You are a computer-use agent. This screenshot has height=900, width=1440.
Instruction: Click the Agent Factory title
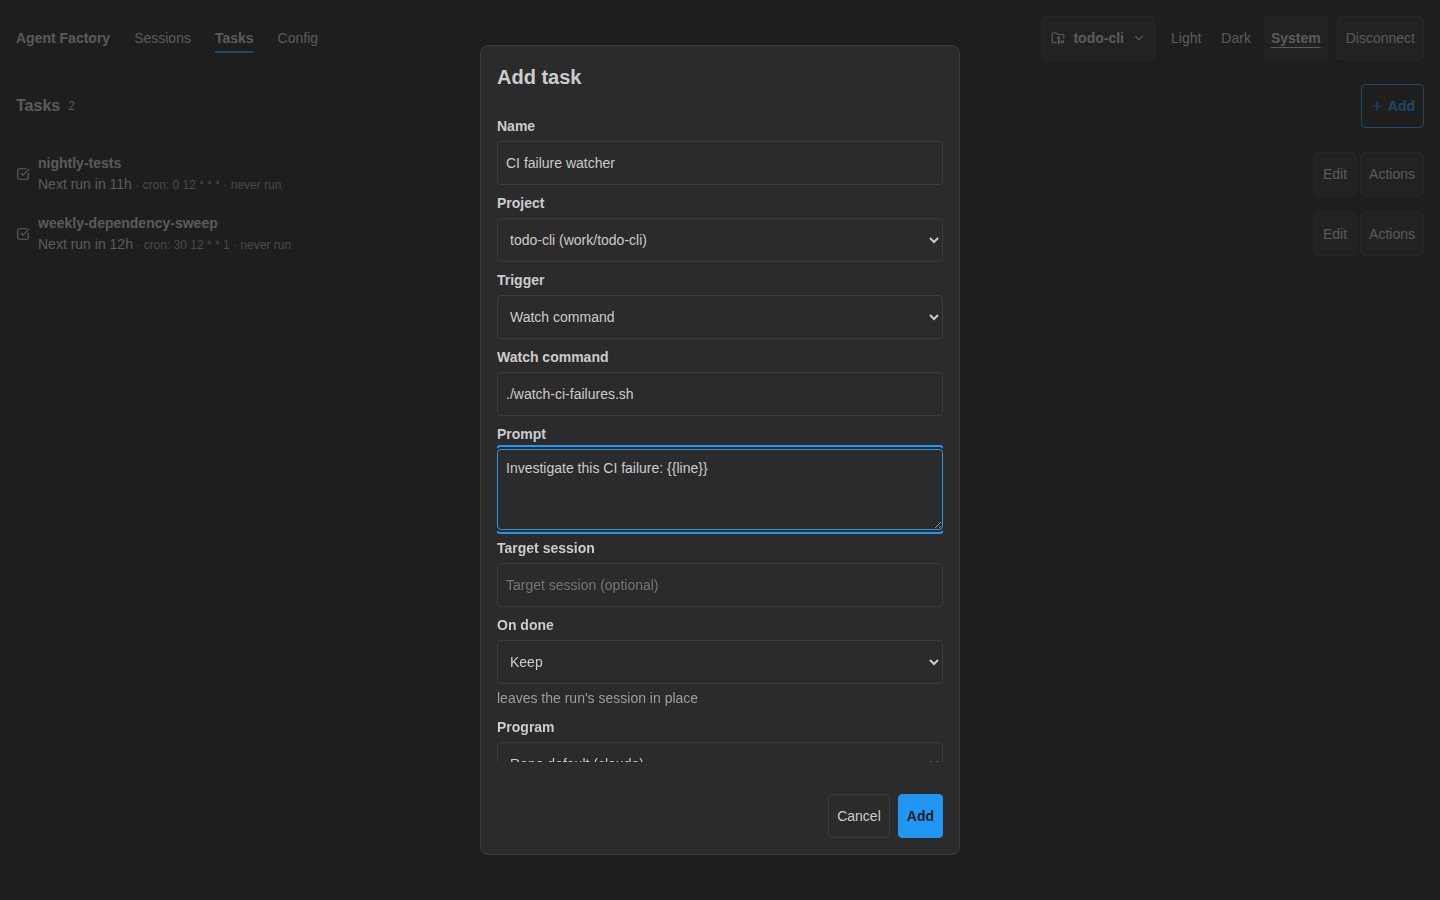(63, 38)
